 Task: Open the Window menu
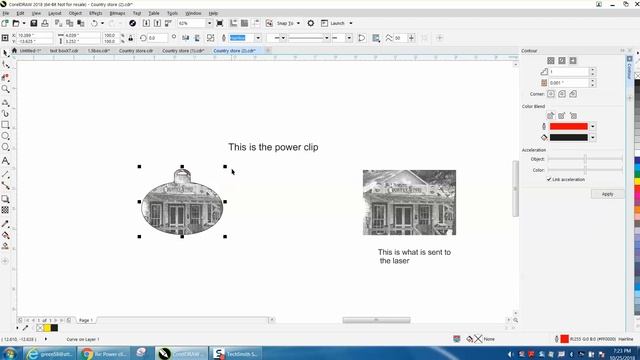(x=193, y=13)
